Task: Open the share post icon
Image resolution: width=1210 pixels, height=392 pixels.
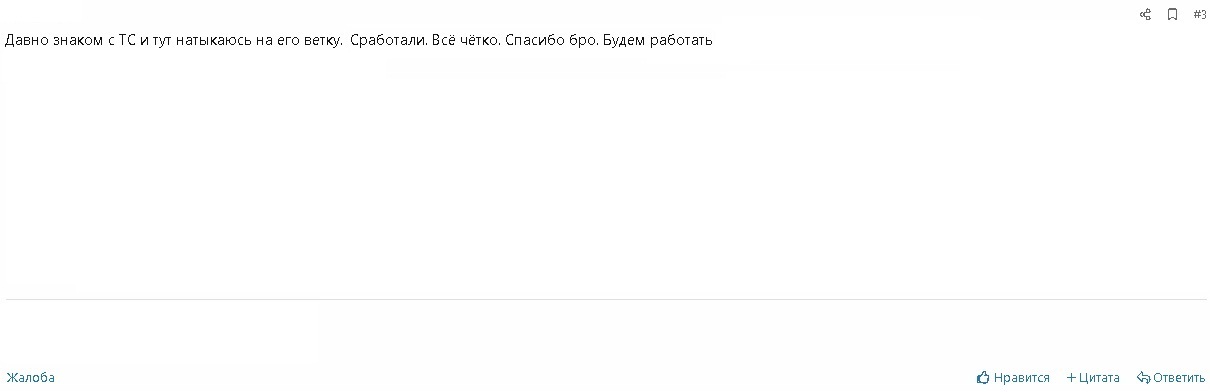Action: (x=1146, y=15)
